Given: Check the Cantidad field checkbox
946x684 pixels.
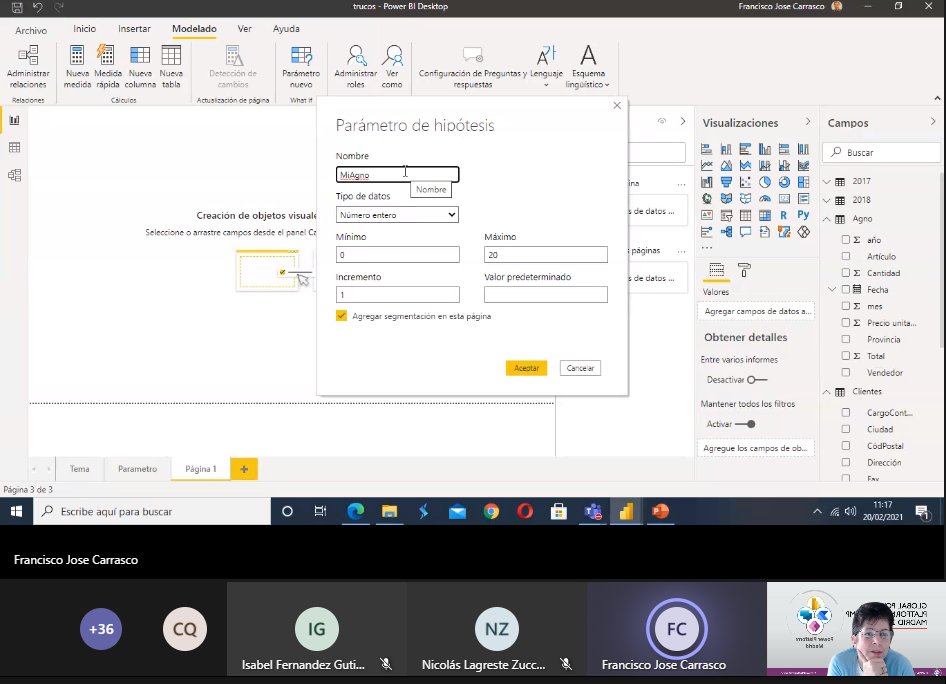Looking at the screenshot, I should (x=846, y=273).
